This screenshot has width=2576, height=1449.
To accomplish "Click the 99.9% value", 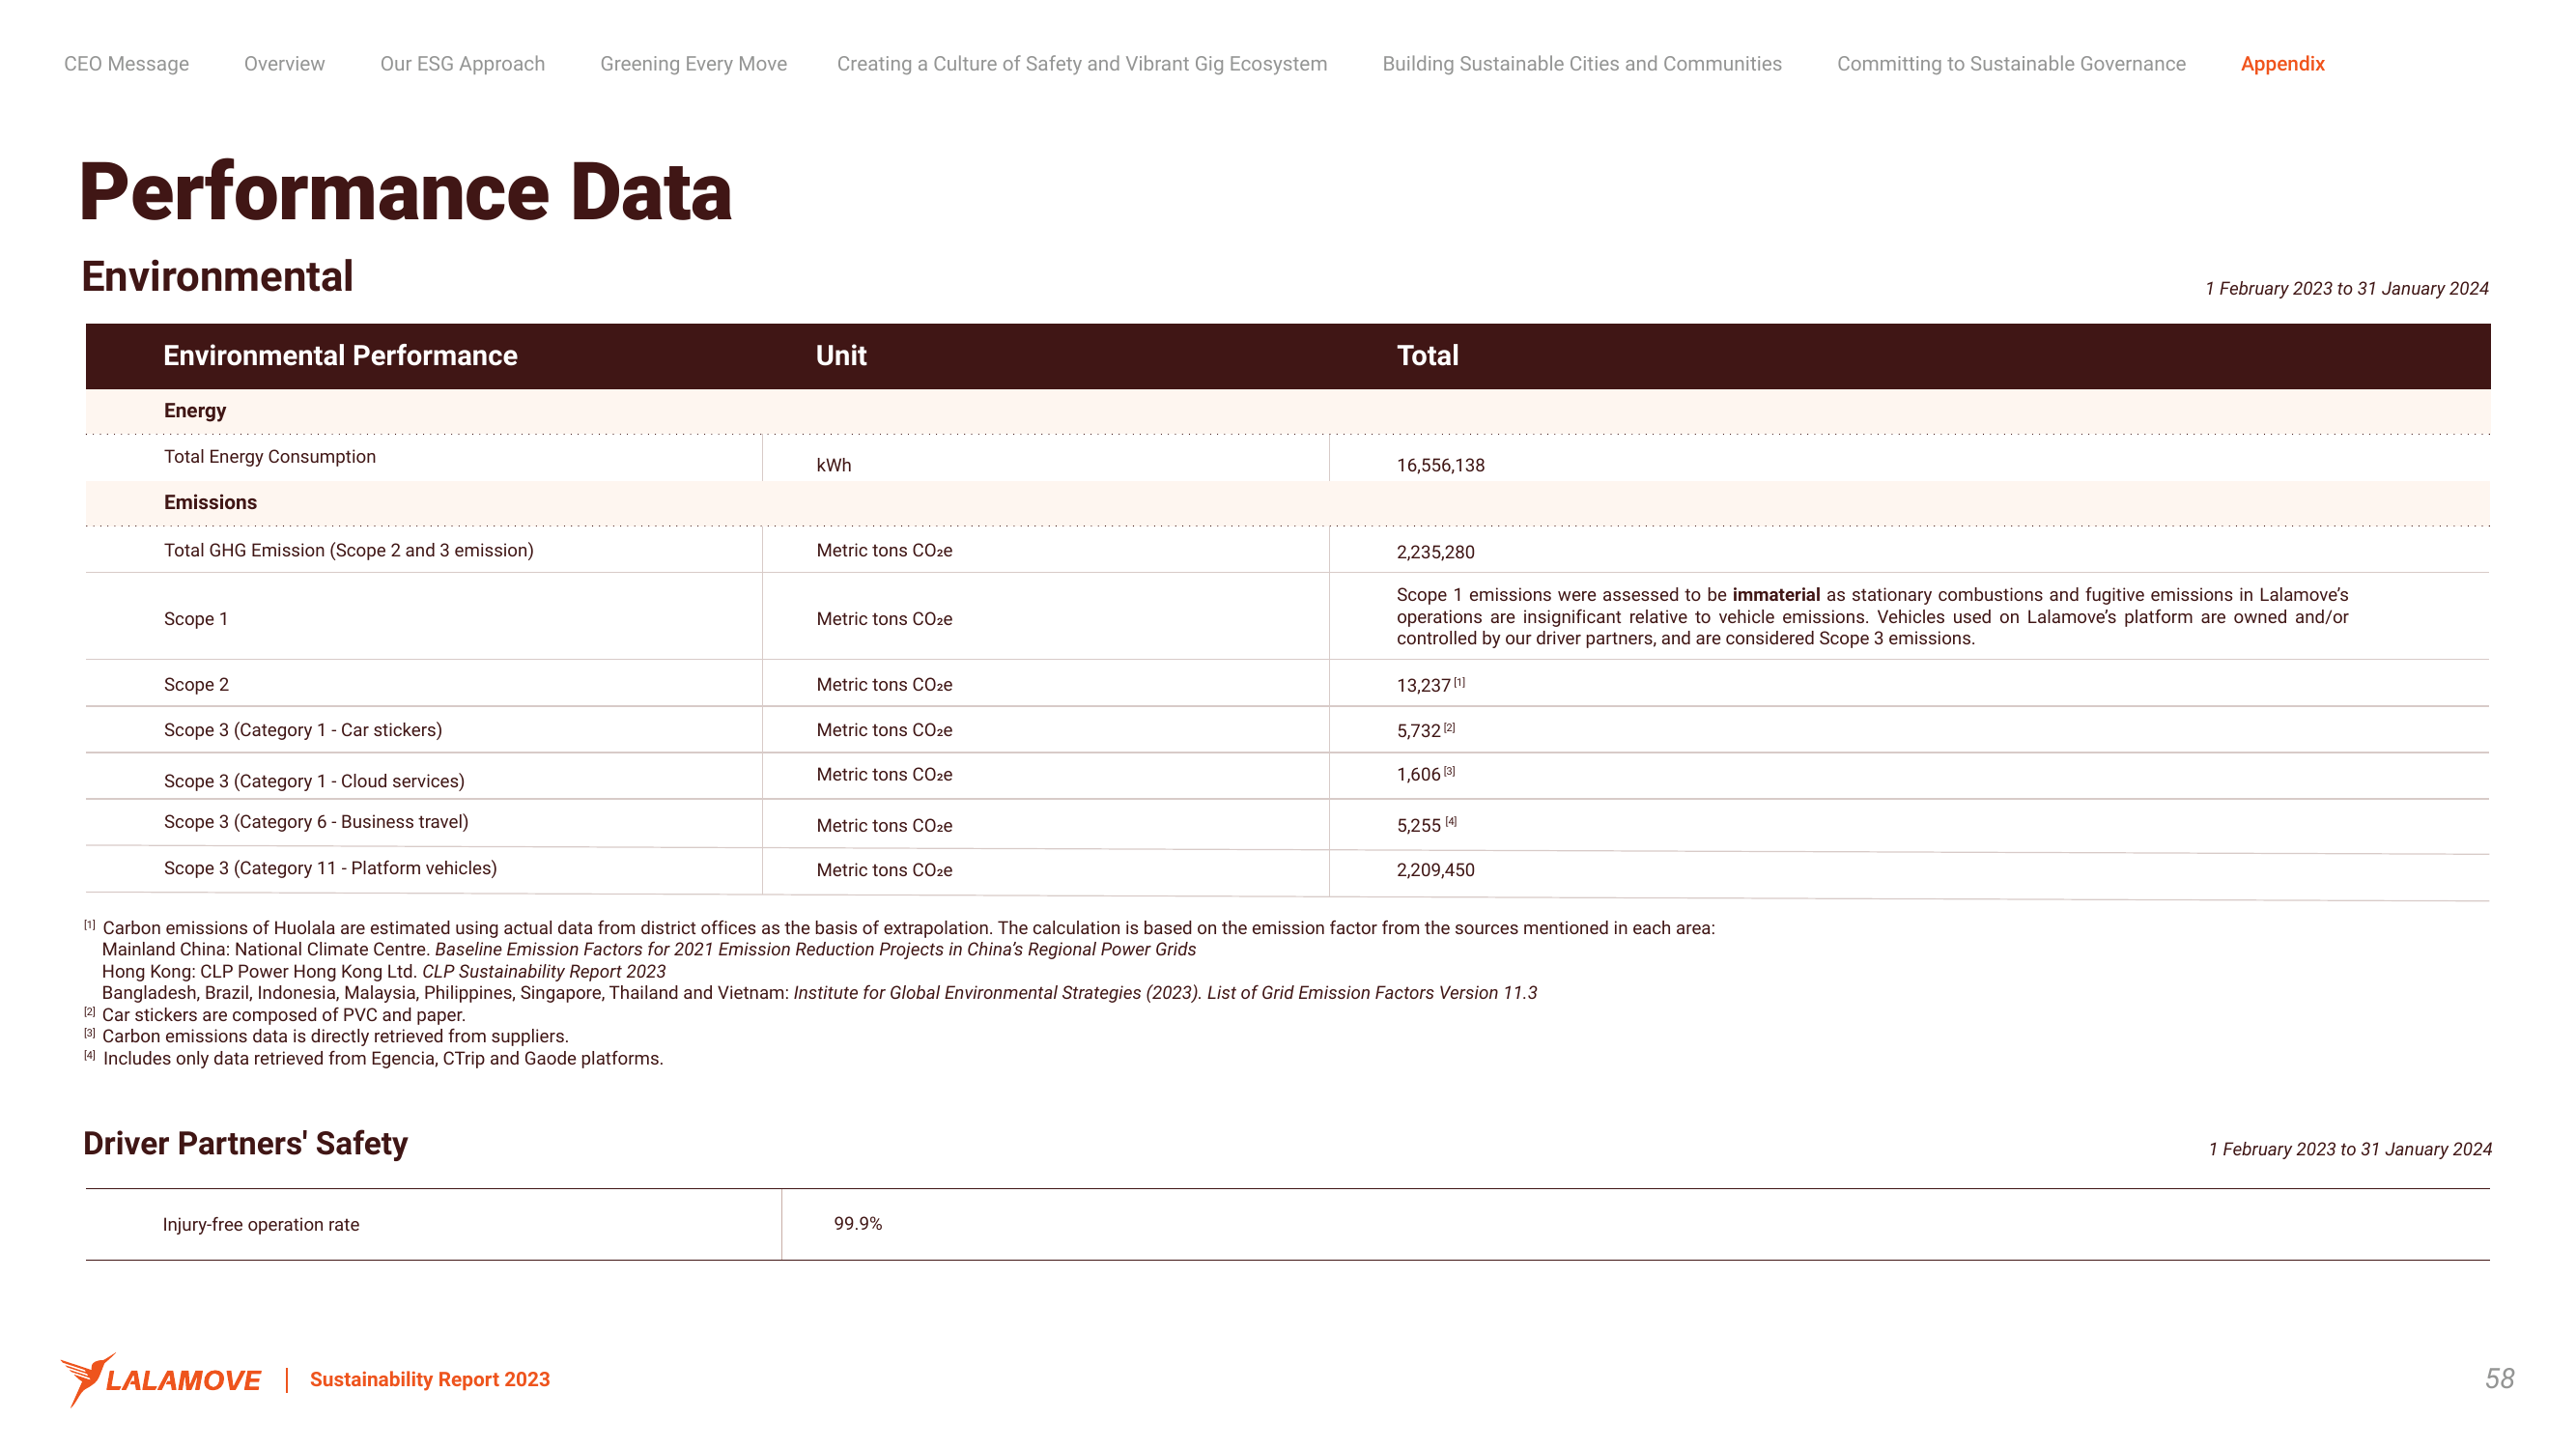I will point(858,1224).
